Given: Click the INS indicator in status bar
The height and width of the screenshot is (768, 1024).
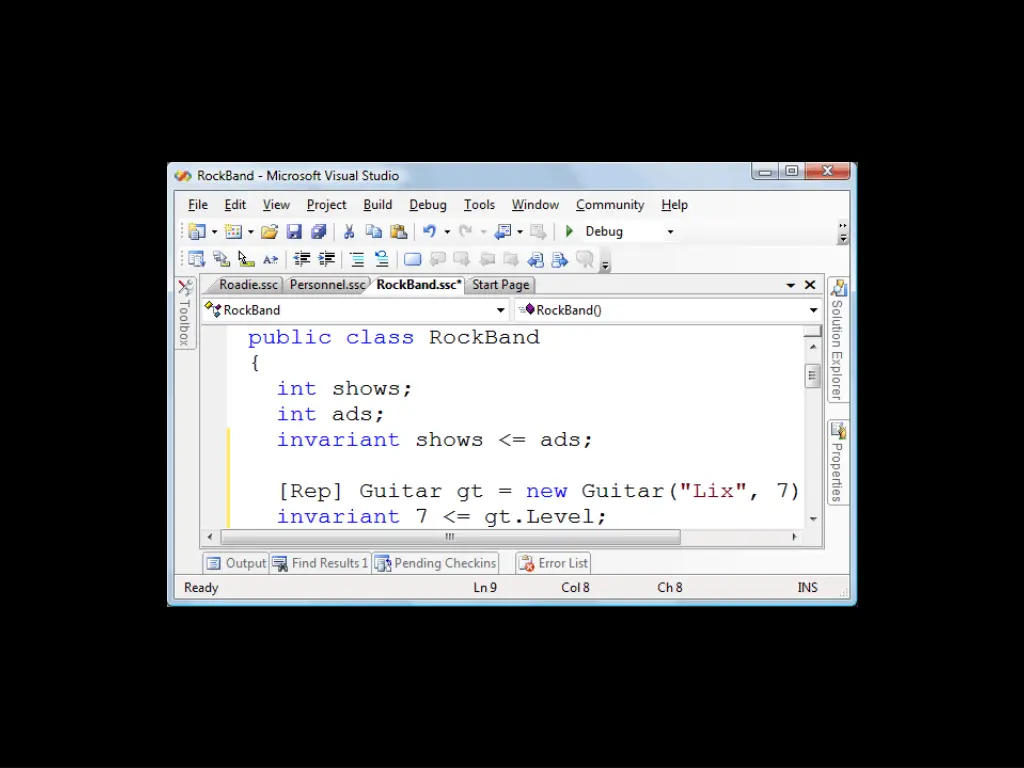Looking at the screenshot, I should (807, 587).
